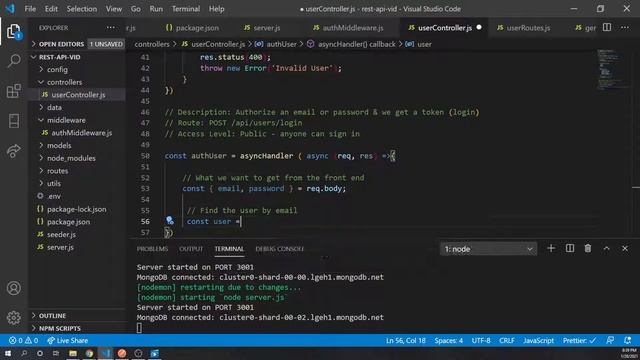Show the Debug Console panel tab
Screen dimensions: 640x360
pyautogui.click(x=280, y=249)
